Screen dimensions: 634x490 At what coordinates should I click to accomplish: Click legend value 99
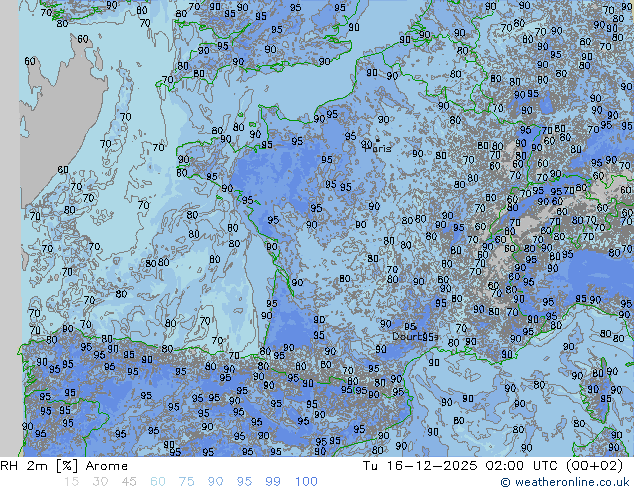273,482
